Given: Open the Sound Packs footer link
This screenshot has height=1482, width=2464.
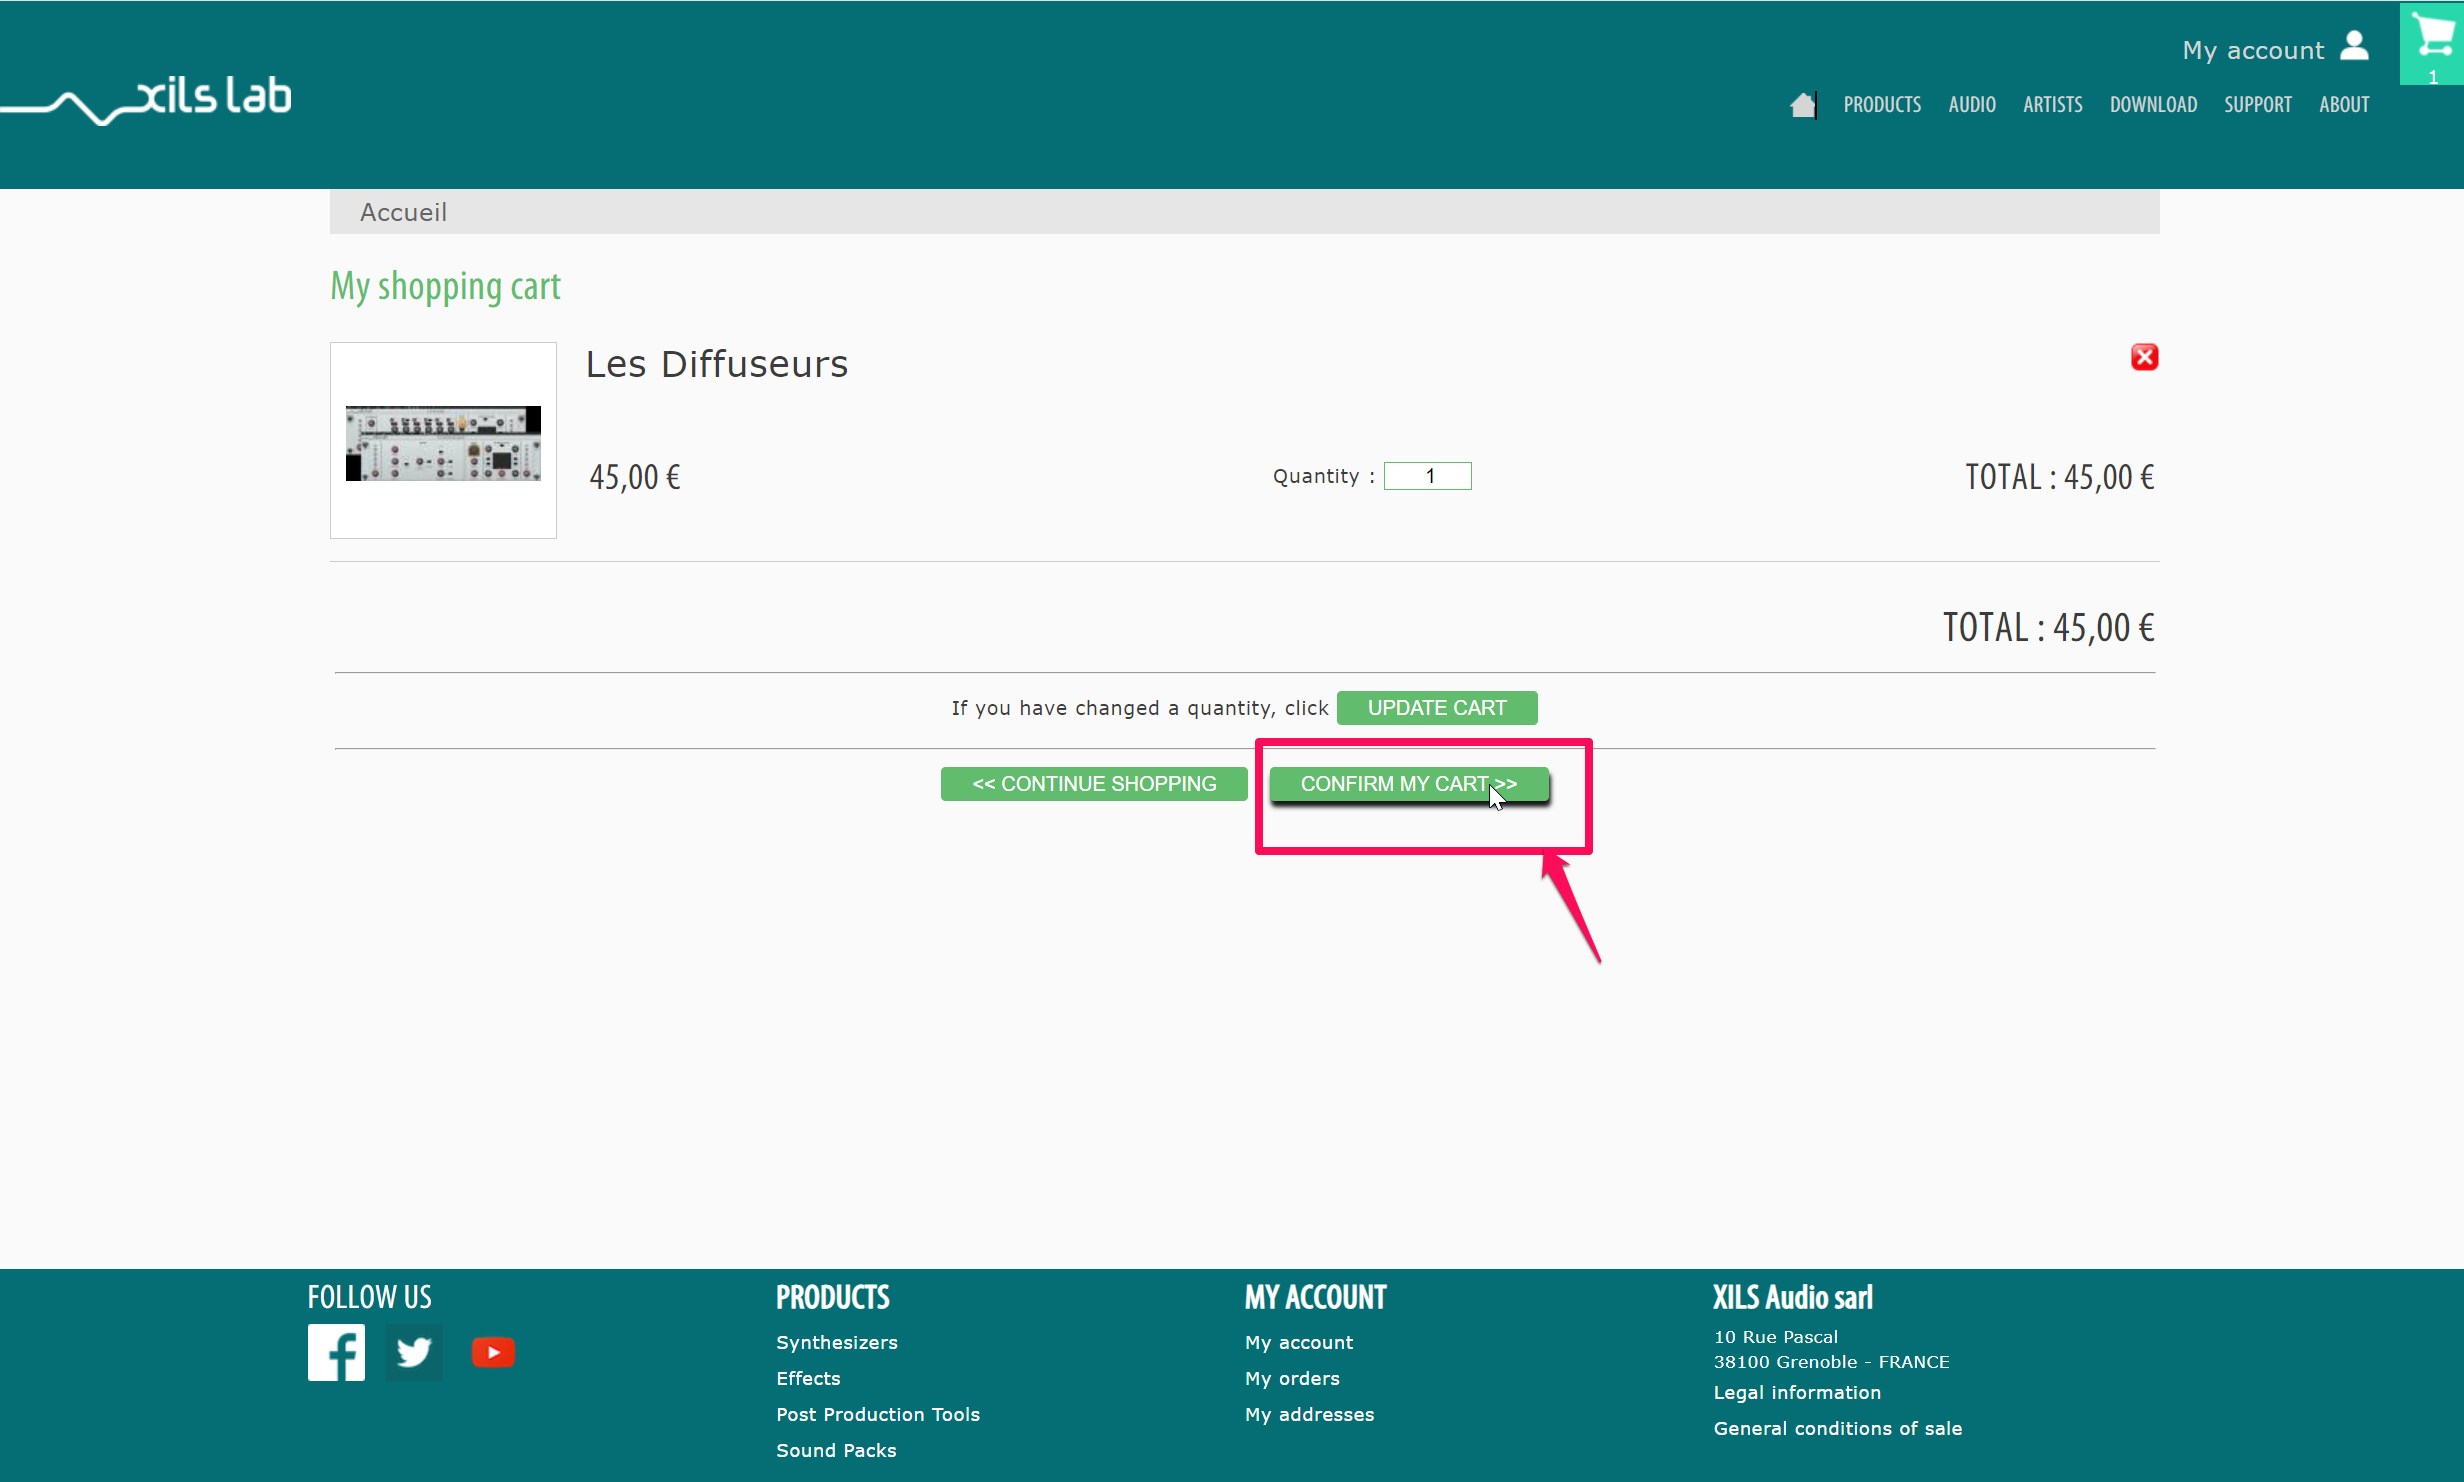Looking at the screenshot, I should click(835, 1450).
